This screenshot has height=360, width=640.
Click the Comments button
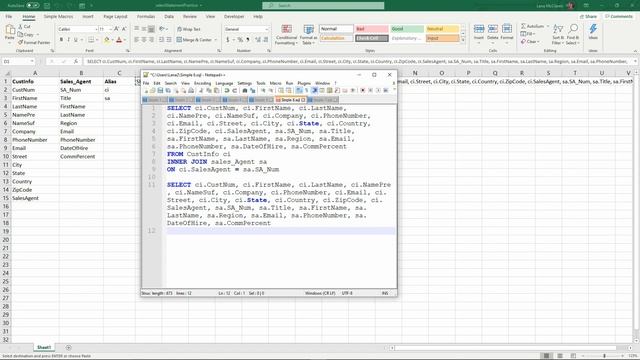(x=619, y=17)
